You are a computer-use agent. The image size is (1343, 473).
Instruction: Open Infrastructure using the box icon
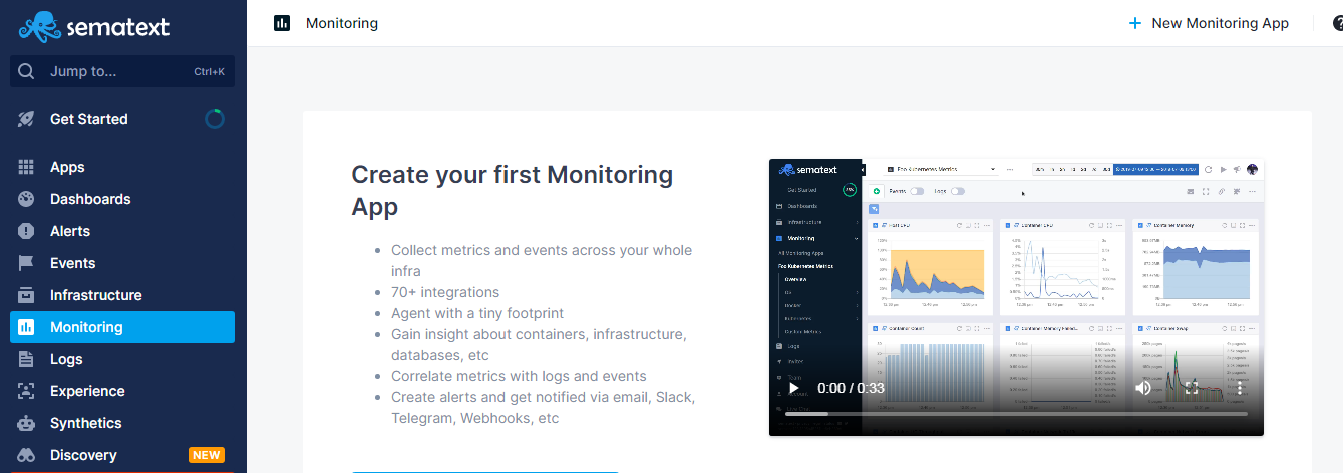[27, 295]
